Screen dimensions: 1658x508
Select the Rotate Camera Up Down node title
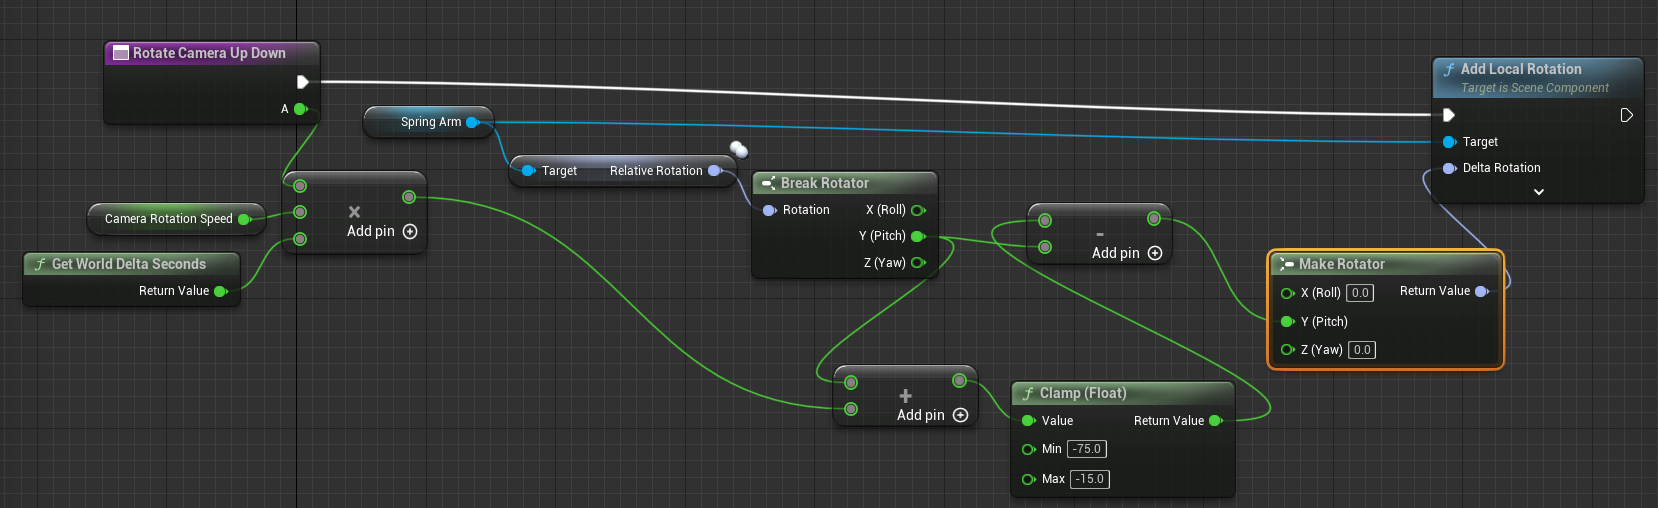point(209,53)
